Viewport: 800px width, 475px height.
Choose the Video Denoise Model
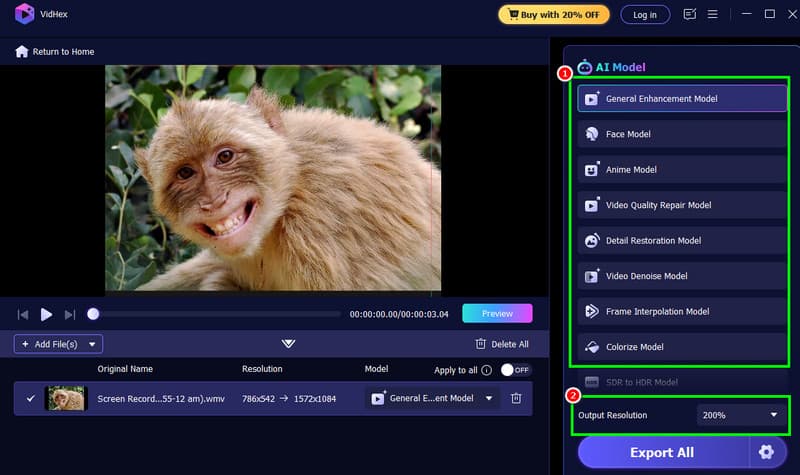pyautogui.click(x=682, y=276)
